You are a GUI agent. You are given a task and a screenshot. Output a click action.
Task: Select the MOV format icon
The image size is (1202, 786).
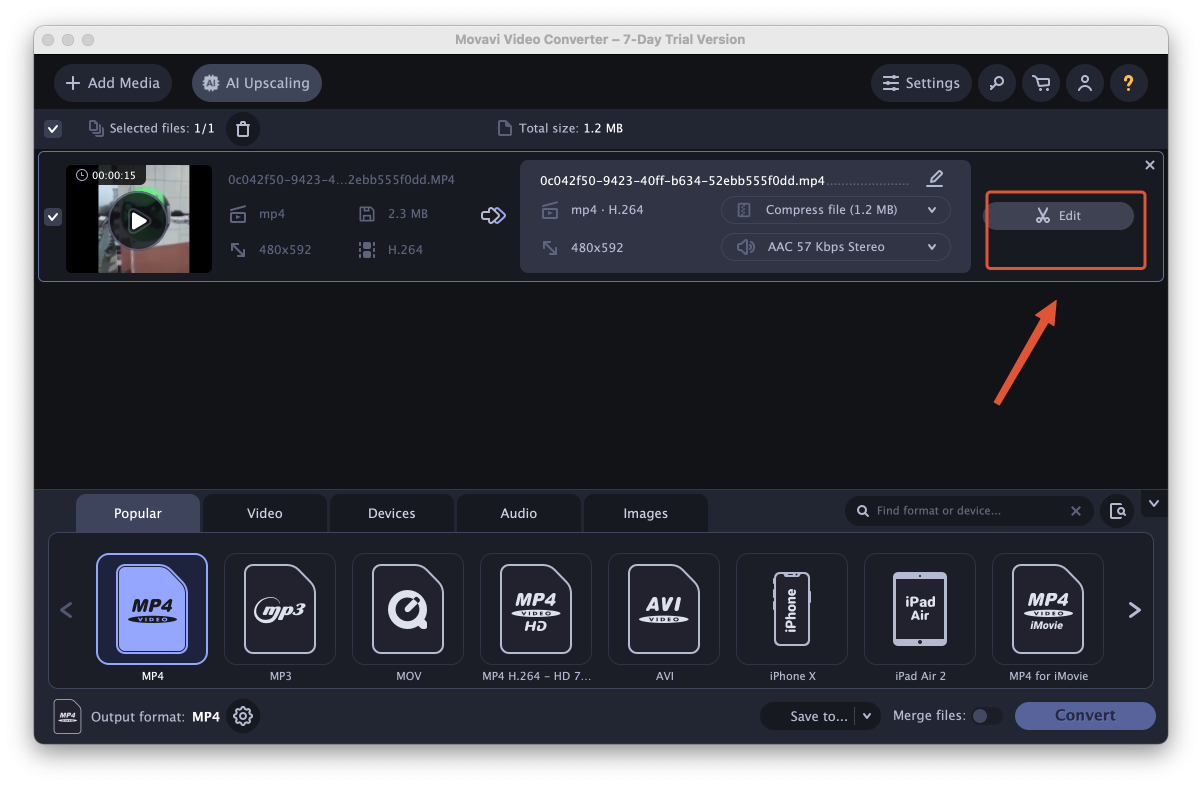click(x=408, y=609)
